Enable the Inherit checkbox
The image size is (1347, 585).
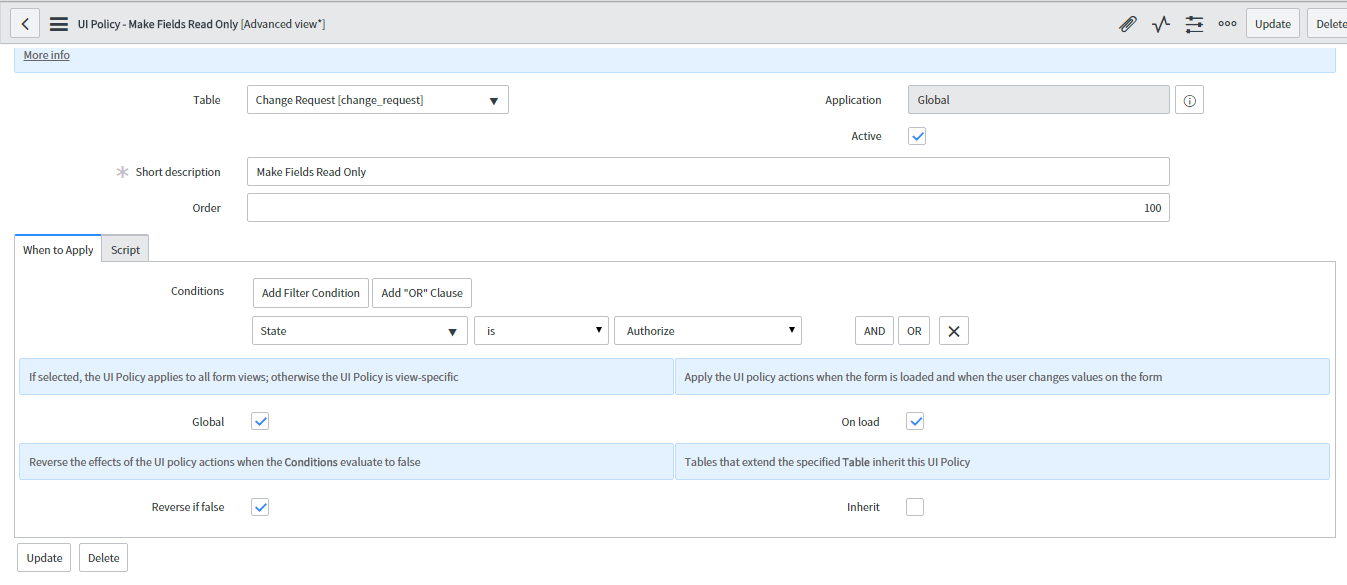[x=914, y=506]
